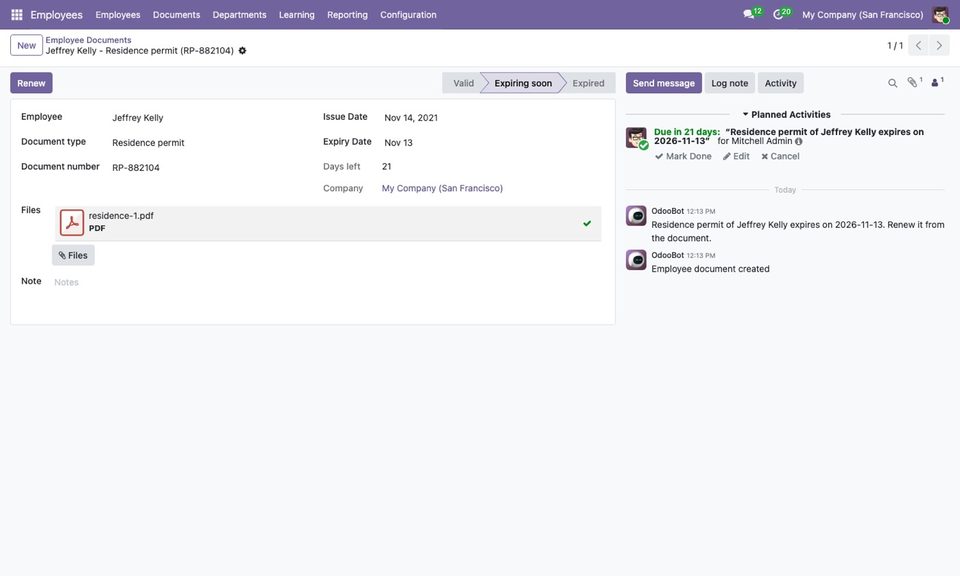The height and width of the screenshot is (576, 960).
Task: Search chatter messages with the magnifier icon
Action: click(893, 83)
